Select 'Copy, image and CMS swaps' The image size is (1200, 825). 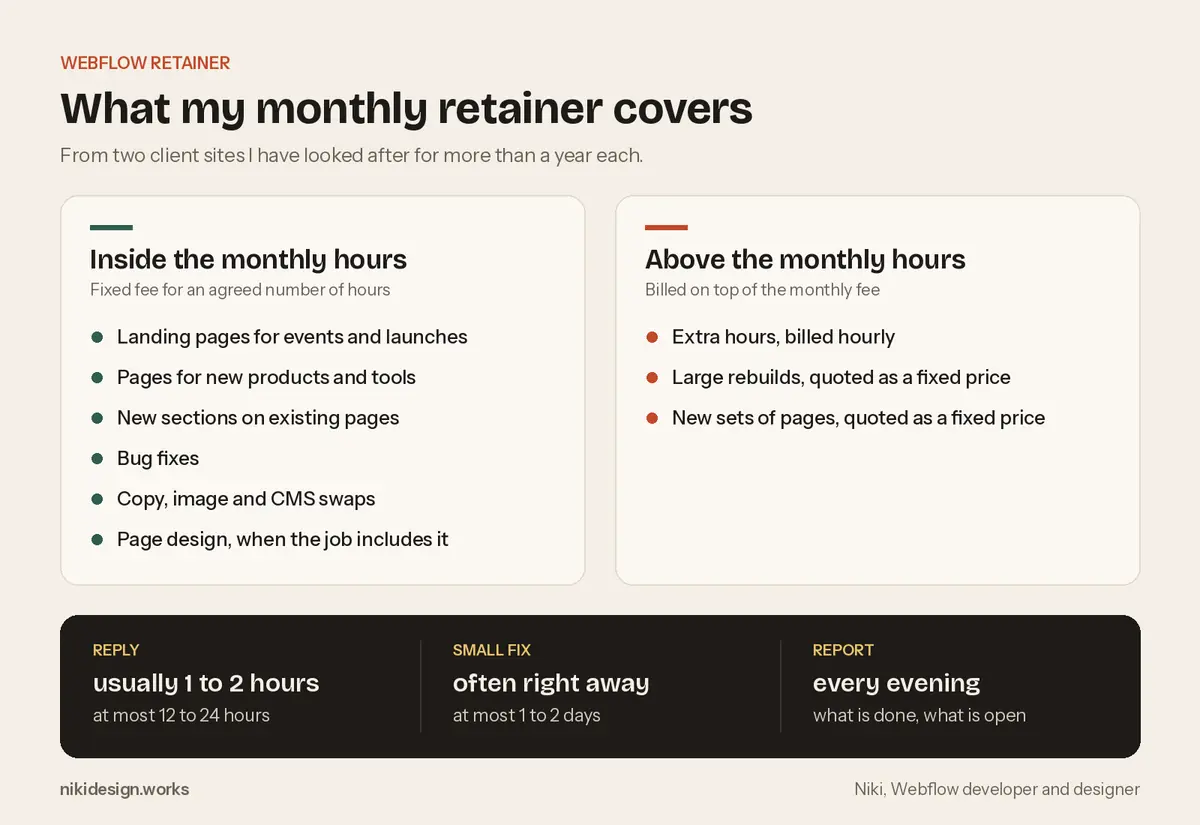click(x=246, y=499)
